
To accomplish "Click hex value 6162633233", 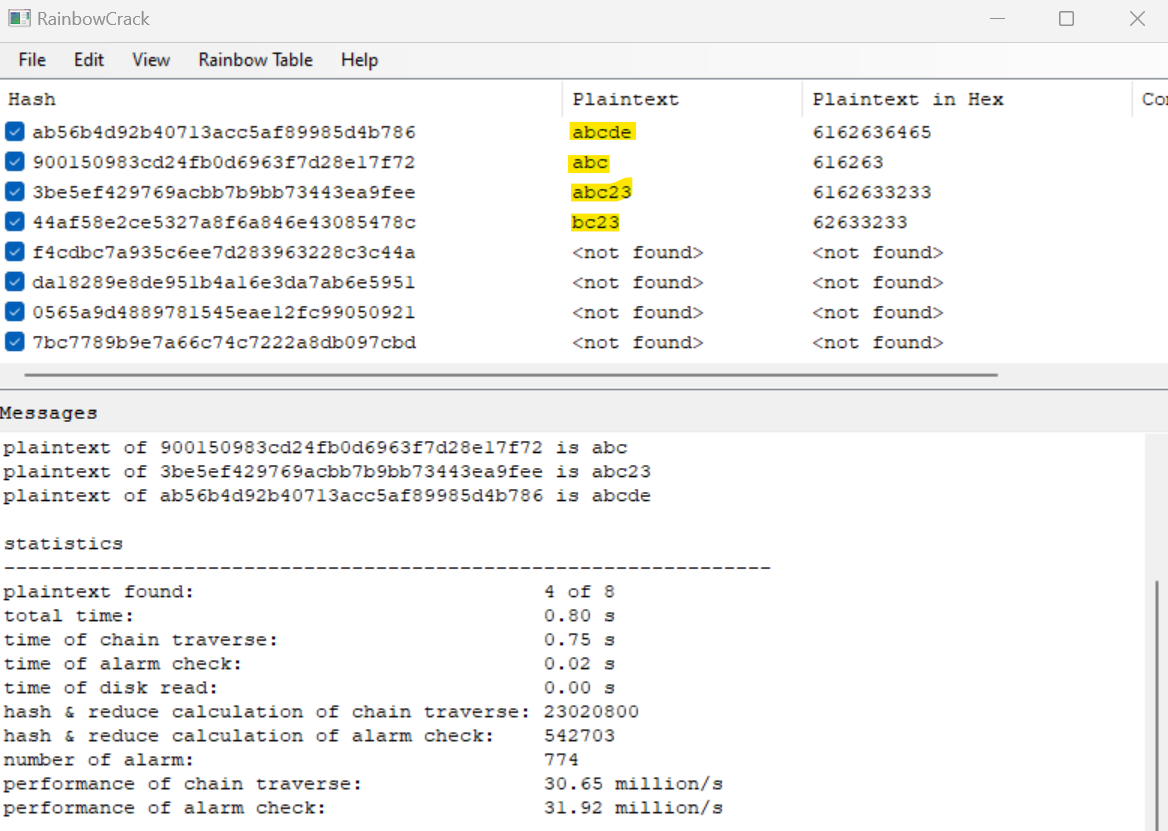I will [872, 192].
